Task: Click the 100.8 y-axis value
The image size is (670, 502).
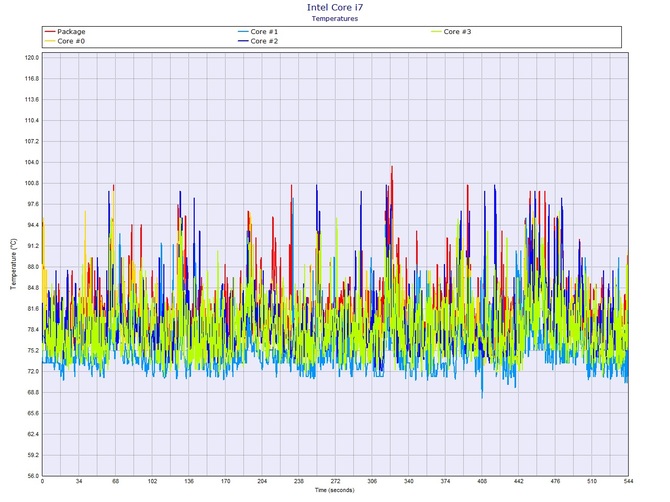Action: click(32, 183)
